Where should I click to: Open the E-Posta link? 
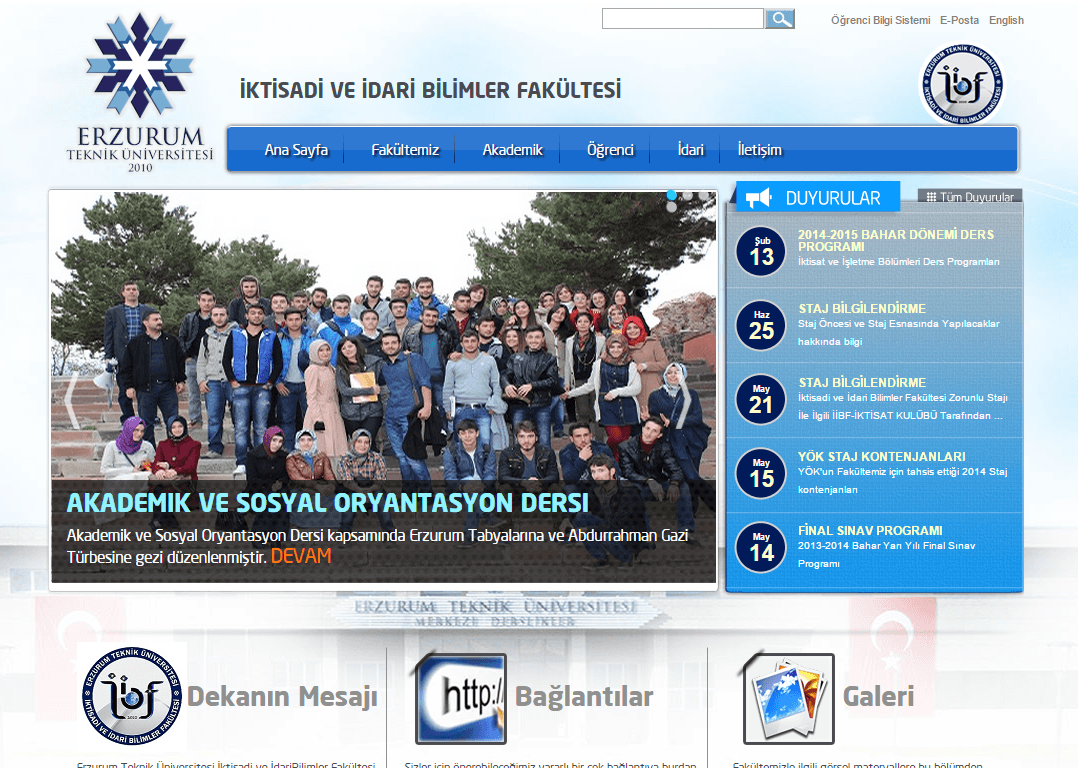point(960,21)
